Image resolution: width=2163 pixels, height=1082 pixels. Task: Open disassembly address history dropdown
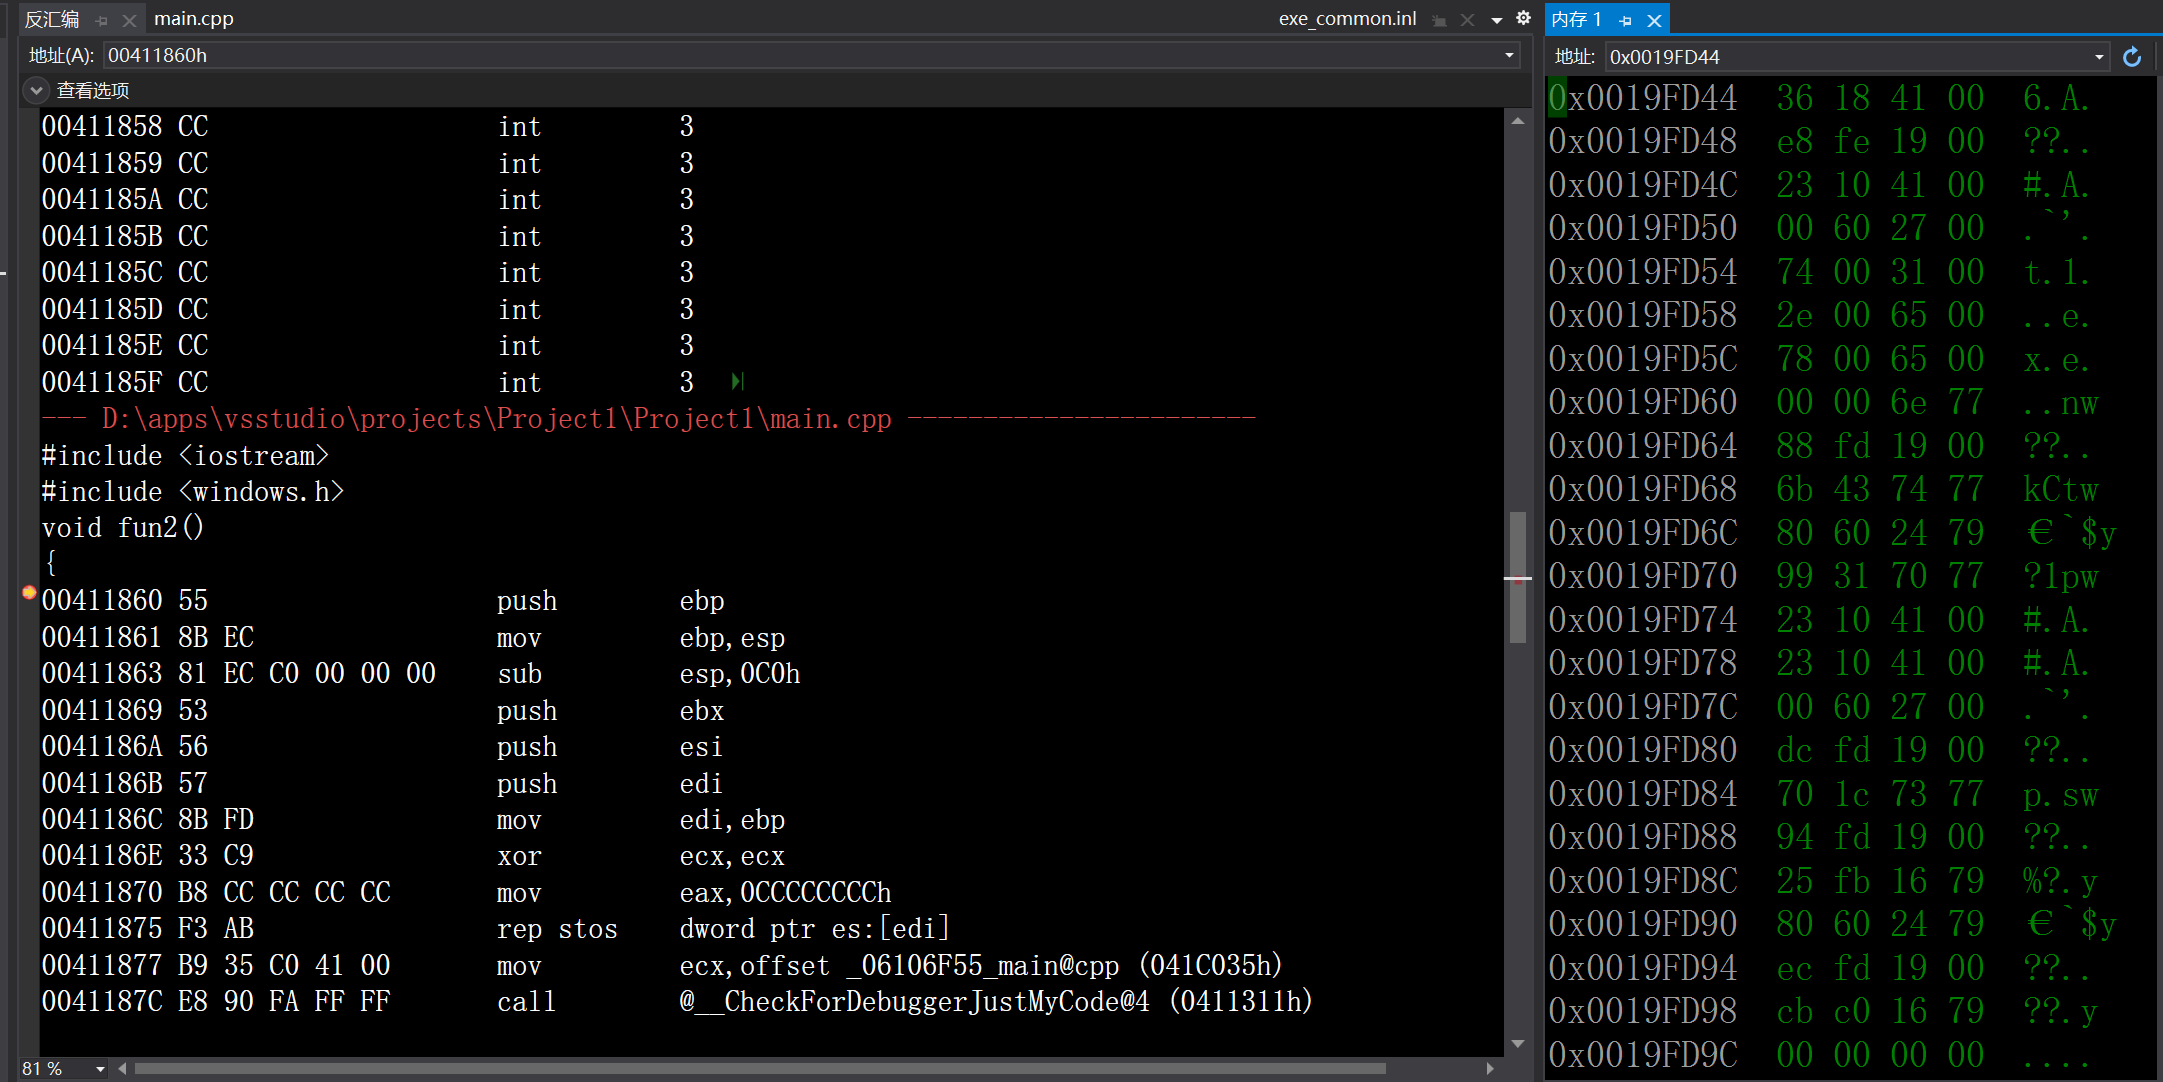(1509, 55)
